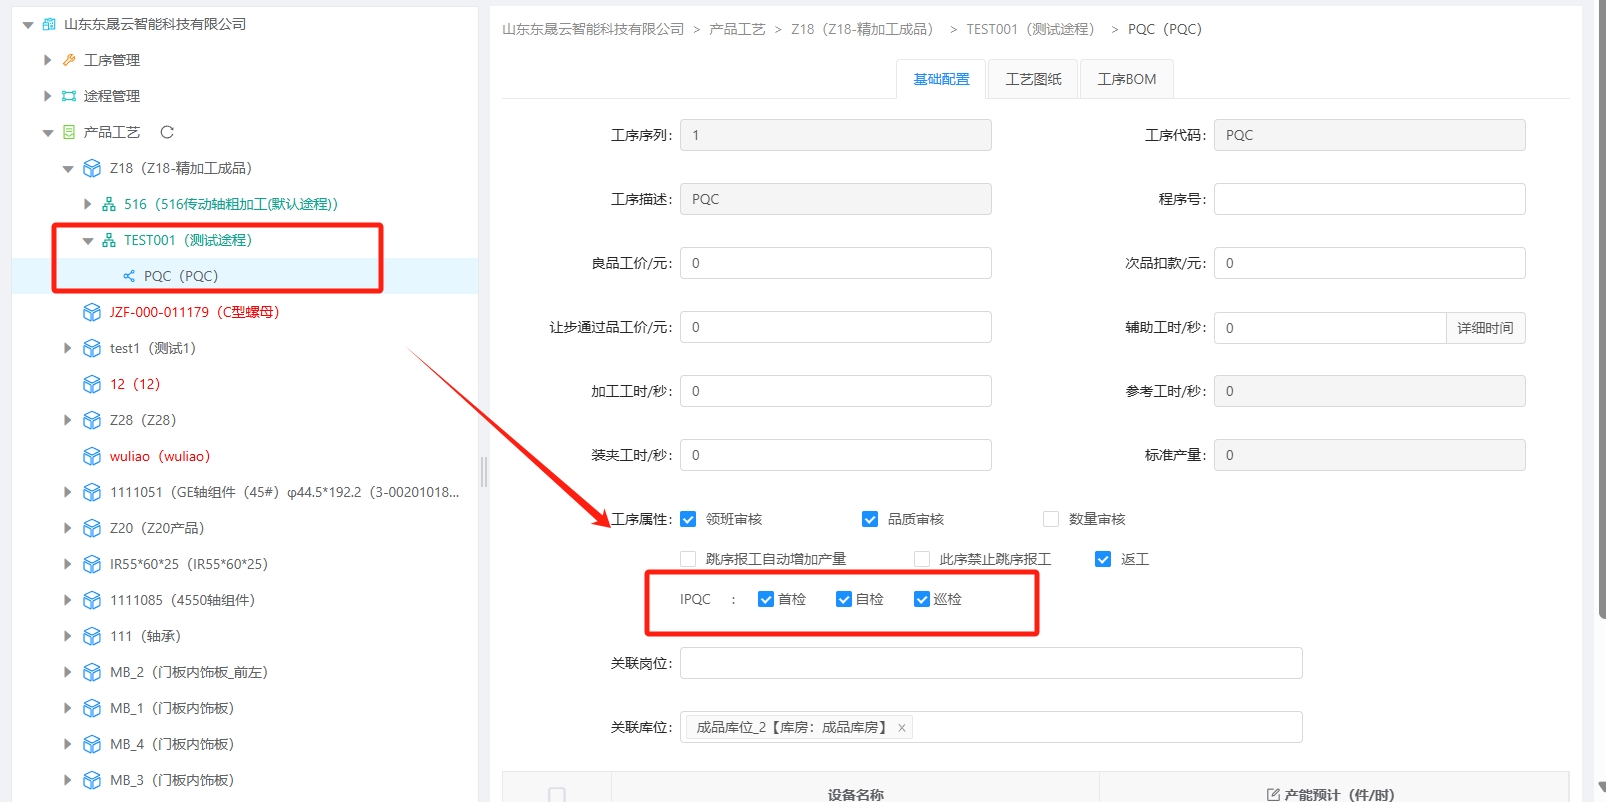
Task: Click the cube icon of 111 (轴承)
Action: click(x=92, y=636)
